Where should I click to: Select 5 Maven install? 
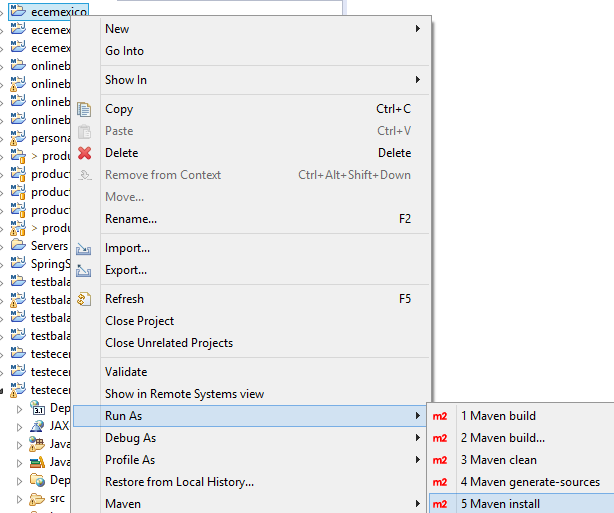(498, 504)
